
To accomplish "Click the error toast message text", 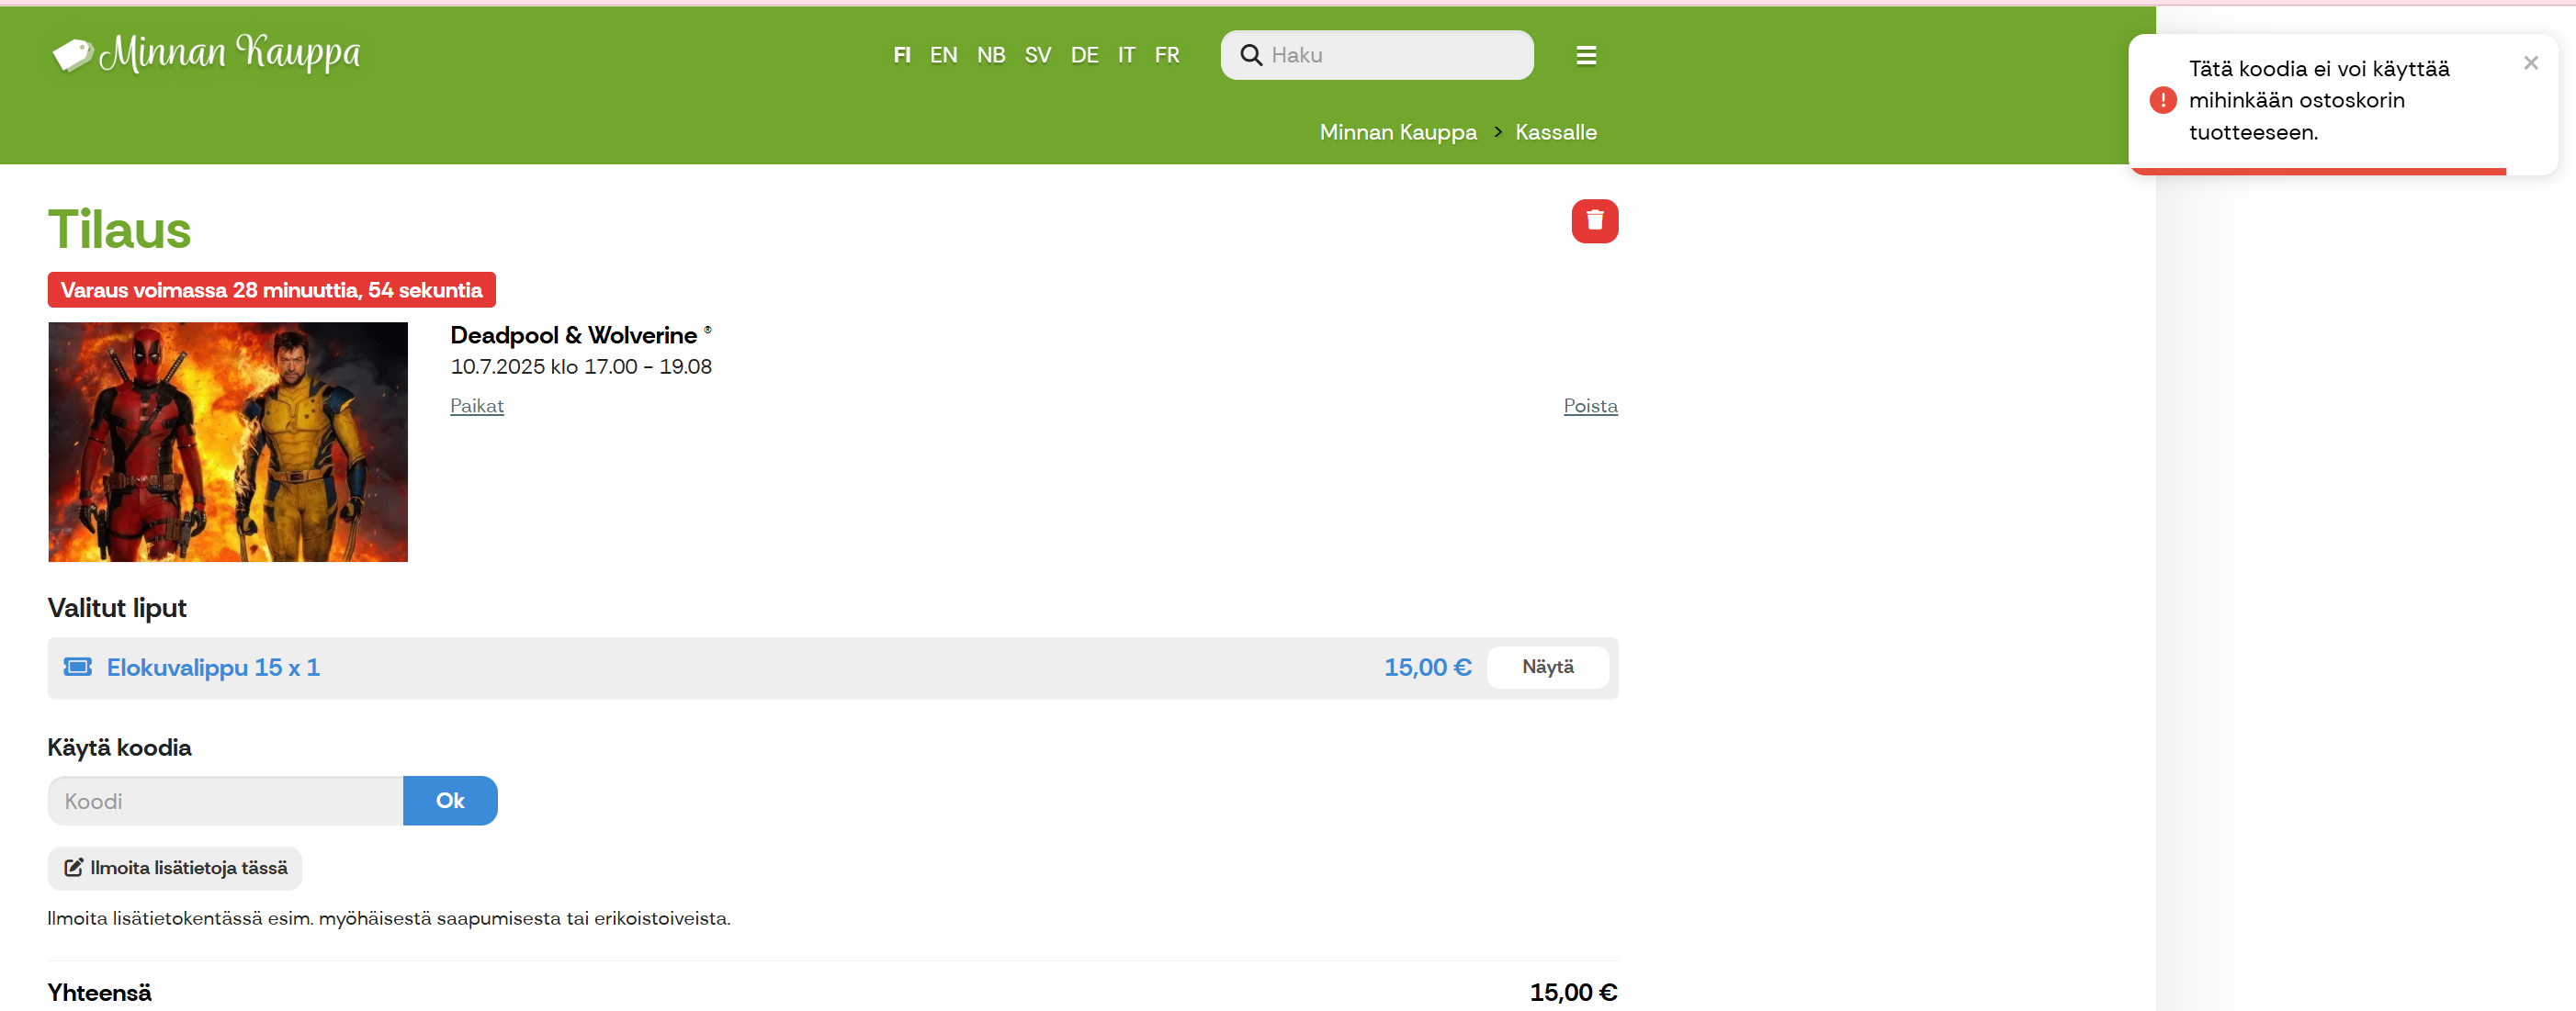I will point(2318,100).
